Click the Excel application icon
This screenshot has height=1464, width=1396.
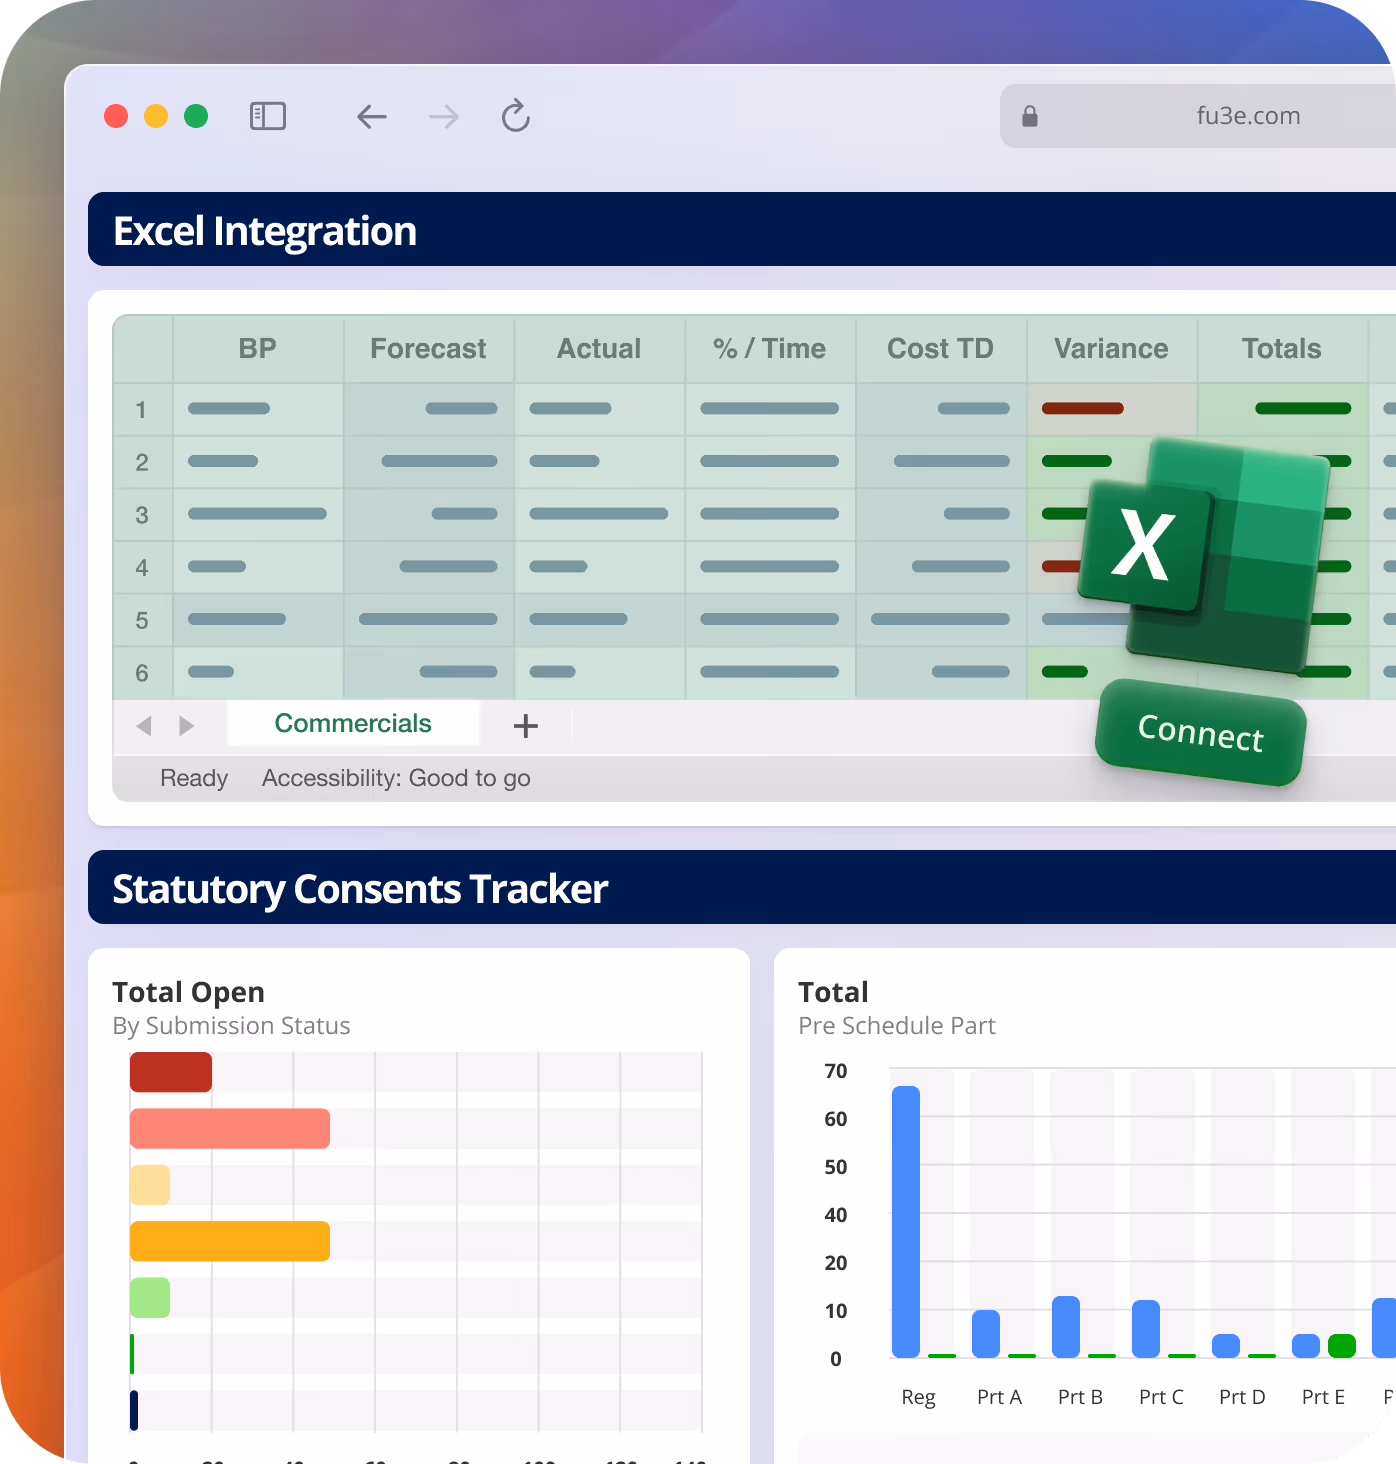[x=1200, y=550]
